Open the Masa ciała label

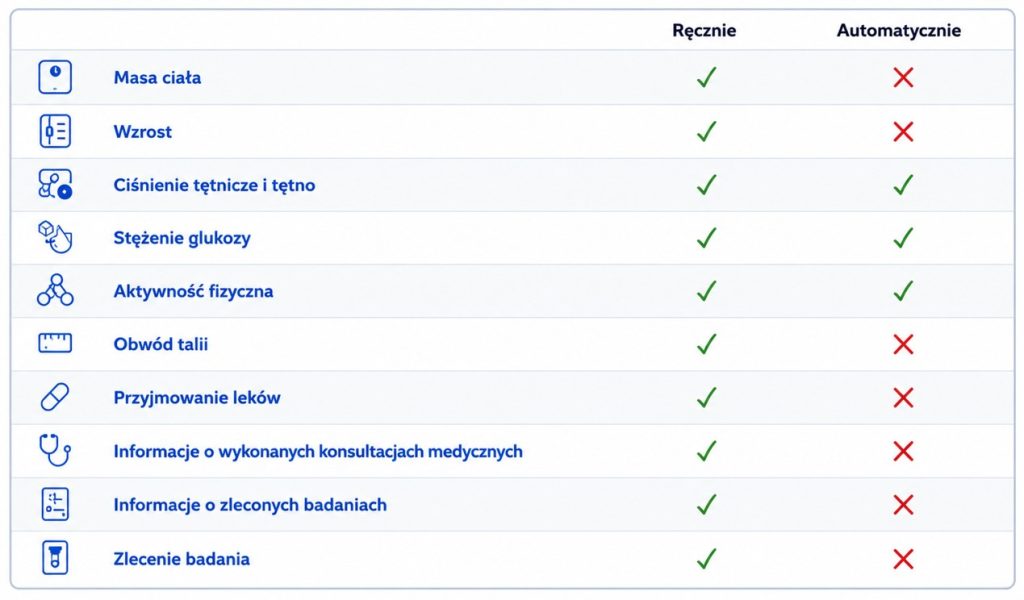[157, 78]
